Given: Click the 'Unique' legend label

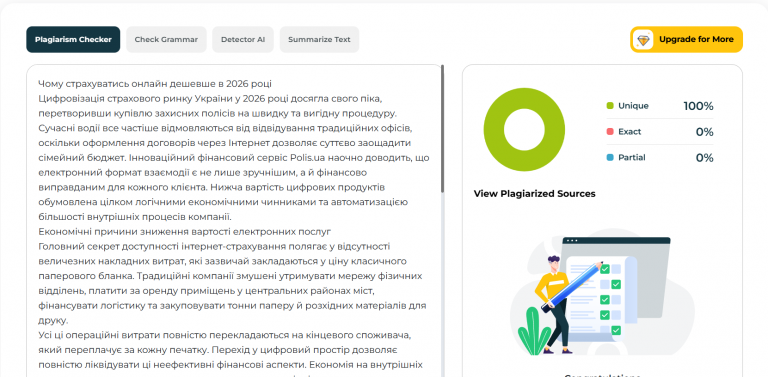Looking at the screenshot, I should pos(633,106).
